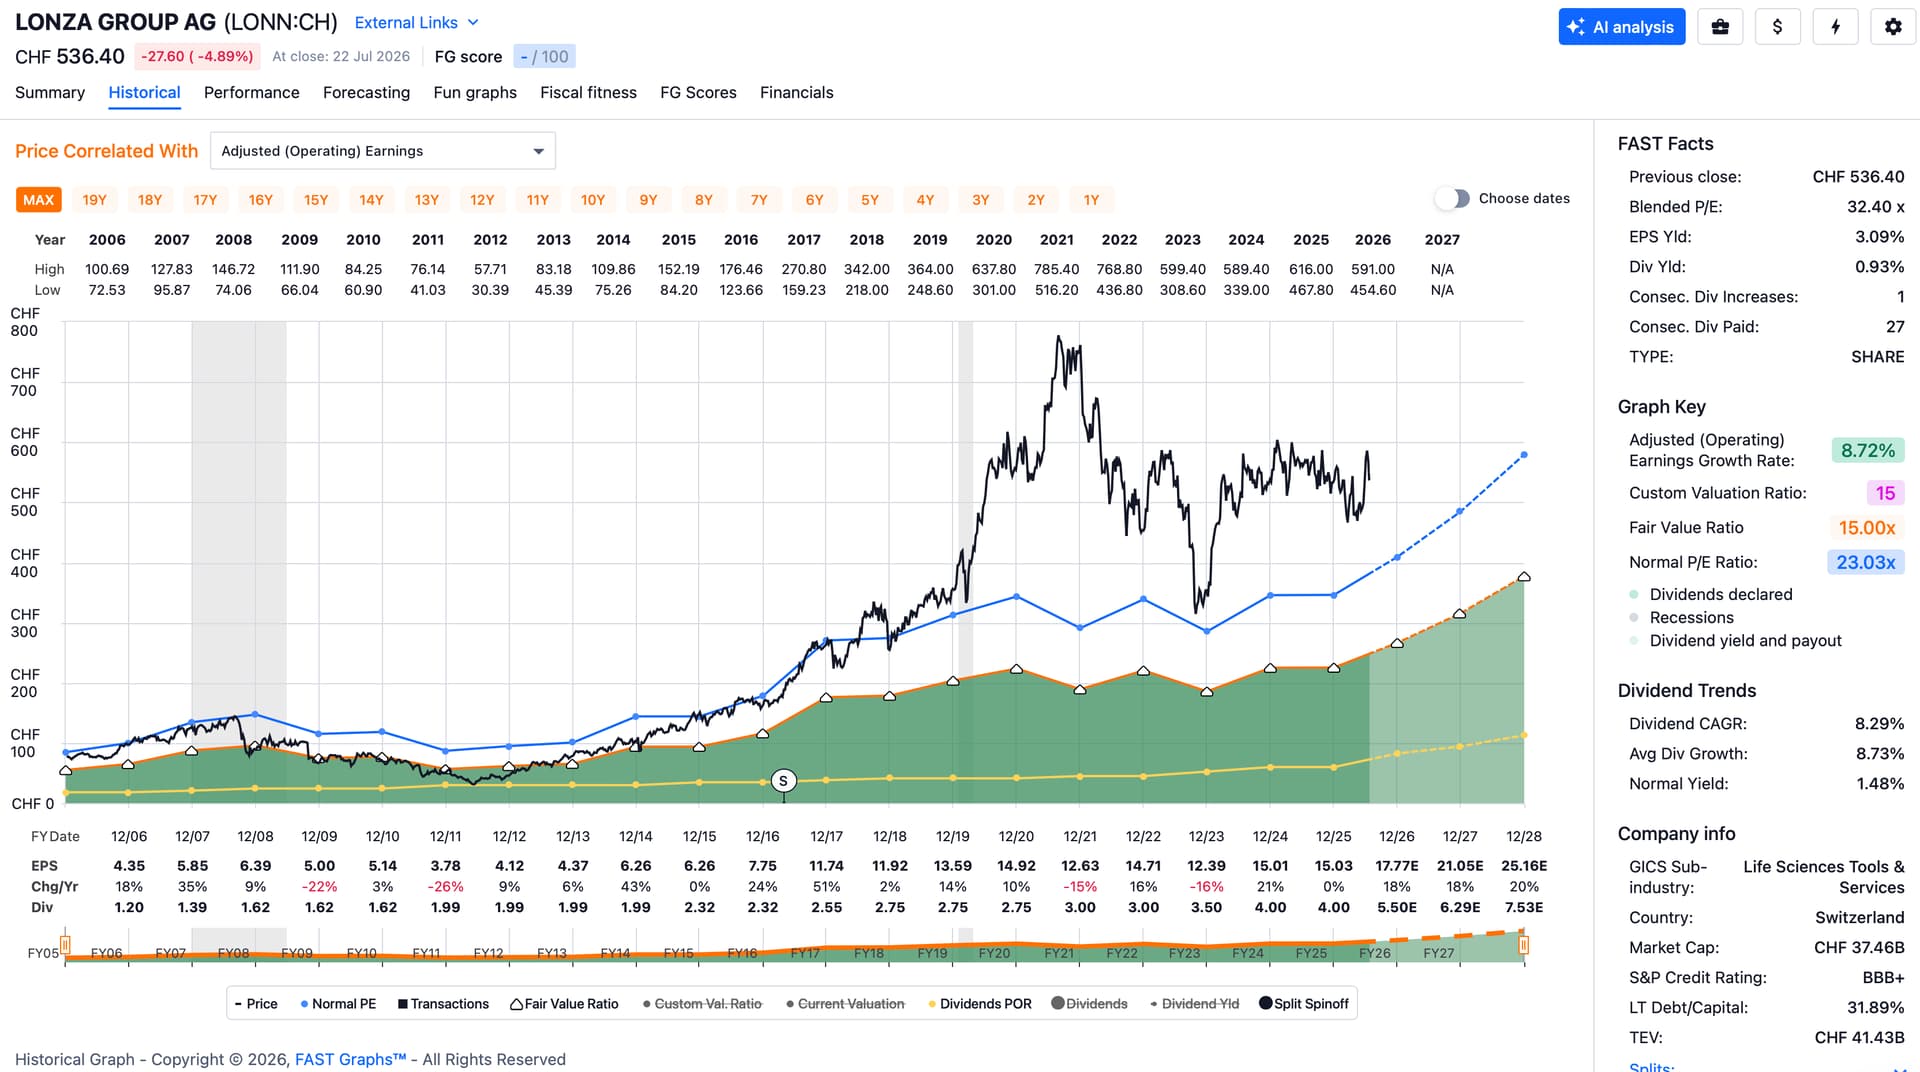Screen dimensions: 1920x1072
Task: View the Financials tab
Action: tap(796, 93)
